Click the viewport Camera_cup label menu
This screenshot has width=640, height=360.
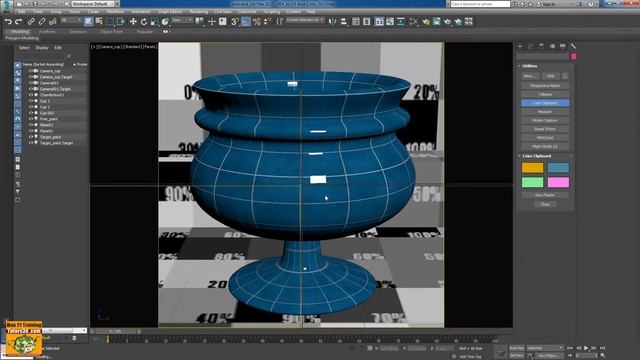click(x=110, y=47)
